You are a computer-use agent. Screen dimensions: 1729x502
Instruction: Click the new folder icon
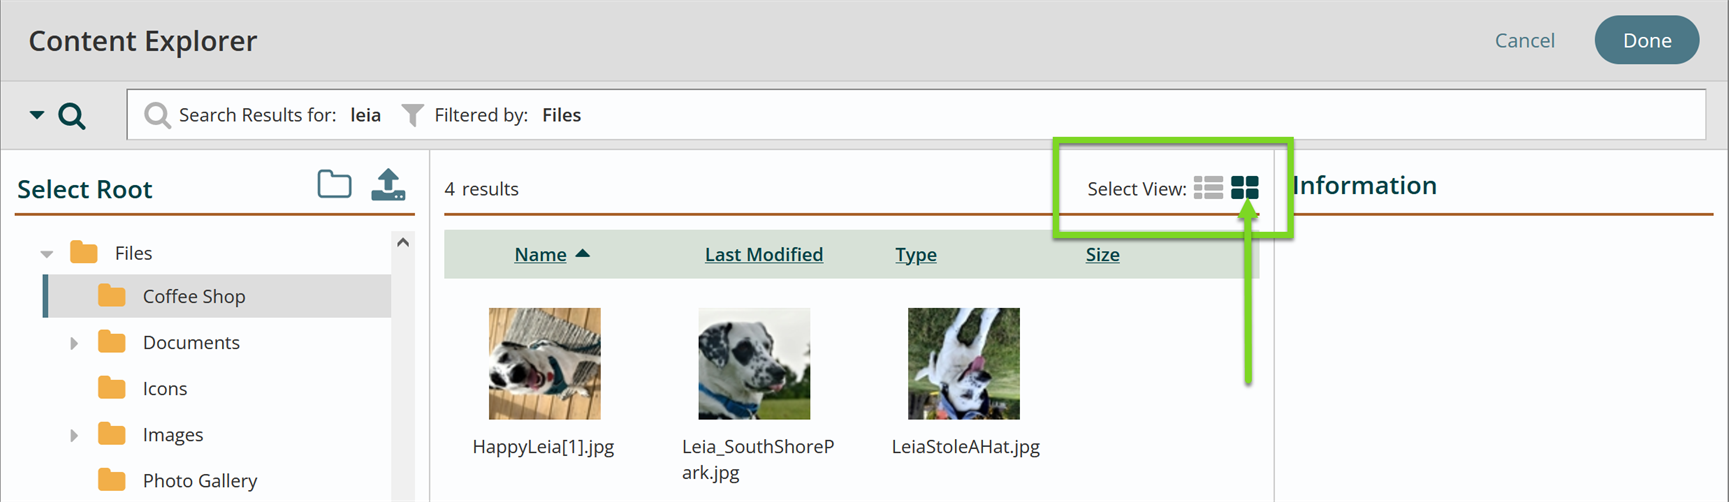pos(334,184)
